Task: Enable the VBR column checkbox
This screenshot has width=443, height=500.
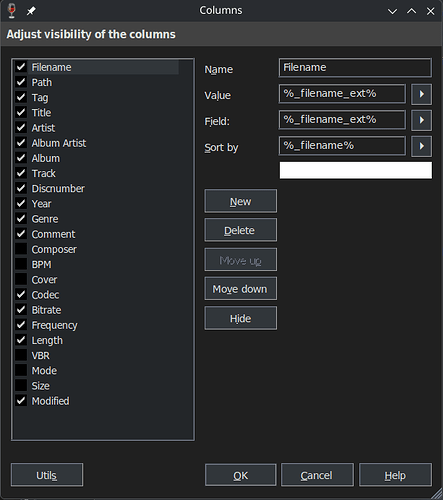Action: click(x=21, y=355)
